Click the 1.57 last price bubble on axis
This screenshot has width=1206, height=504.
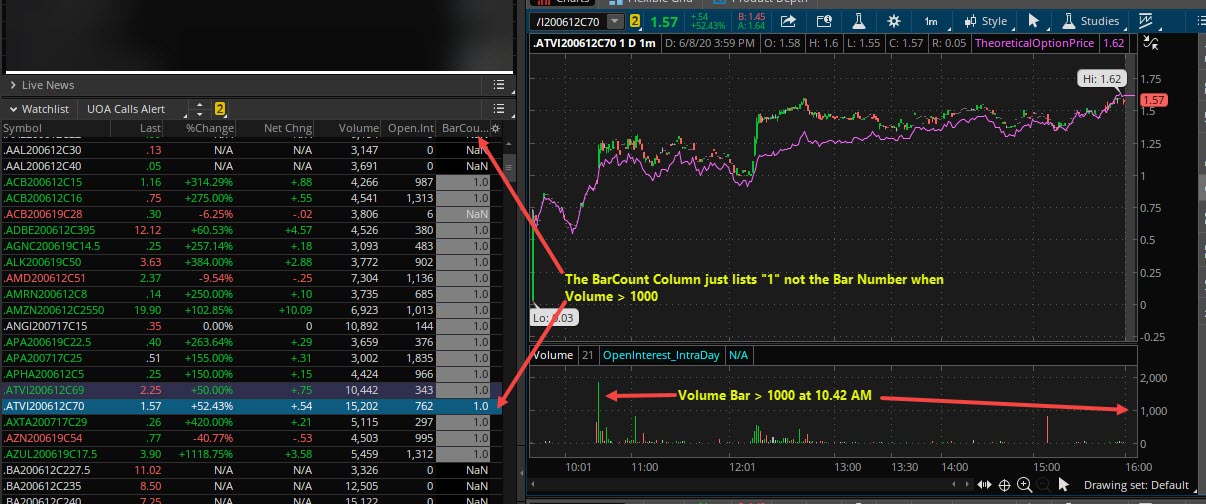pyautogui.click(x=1153, y=100)
